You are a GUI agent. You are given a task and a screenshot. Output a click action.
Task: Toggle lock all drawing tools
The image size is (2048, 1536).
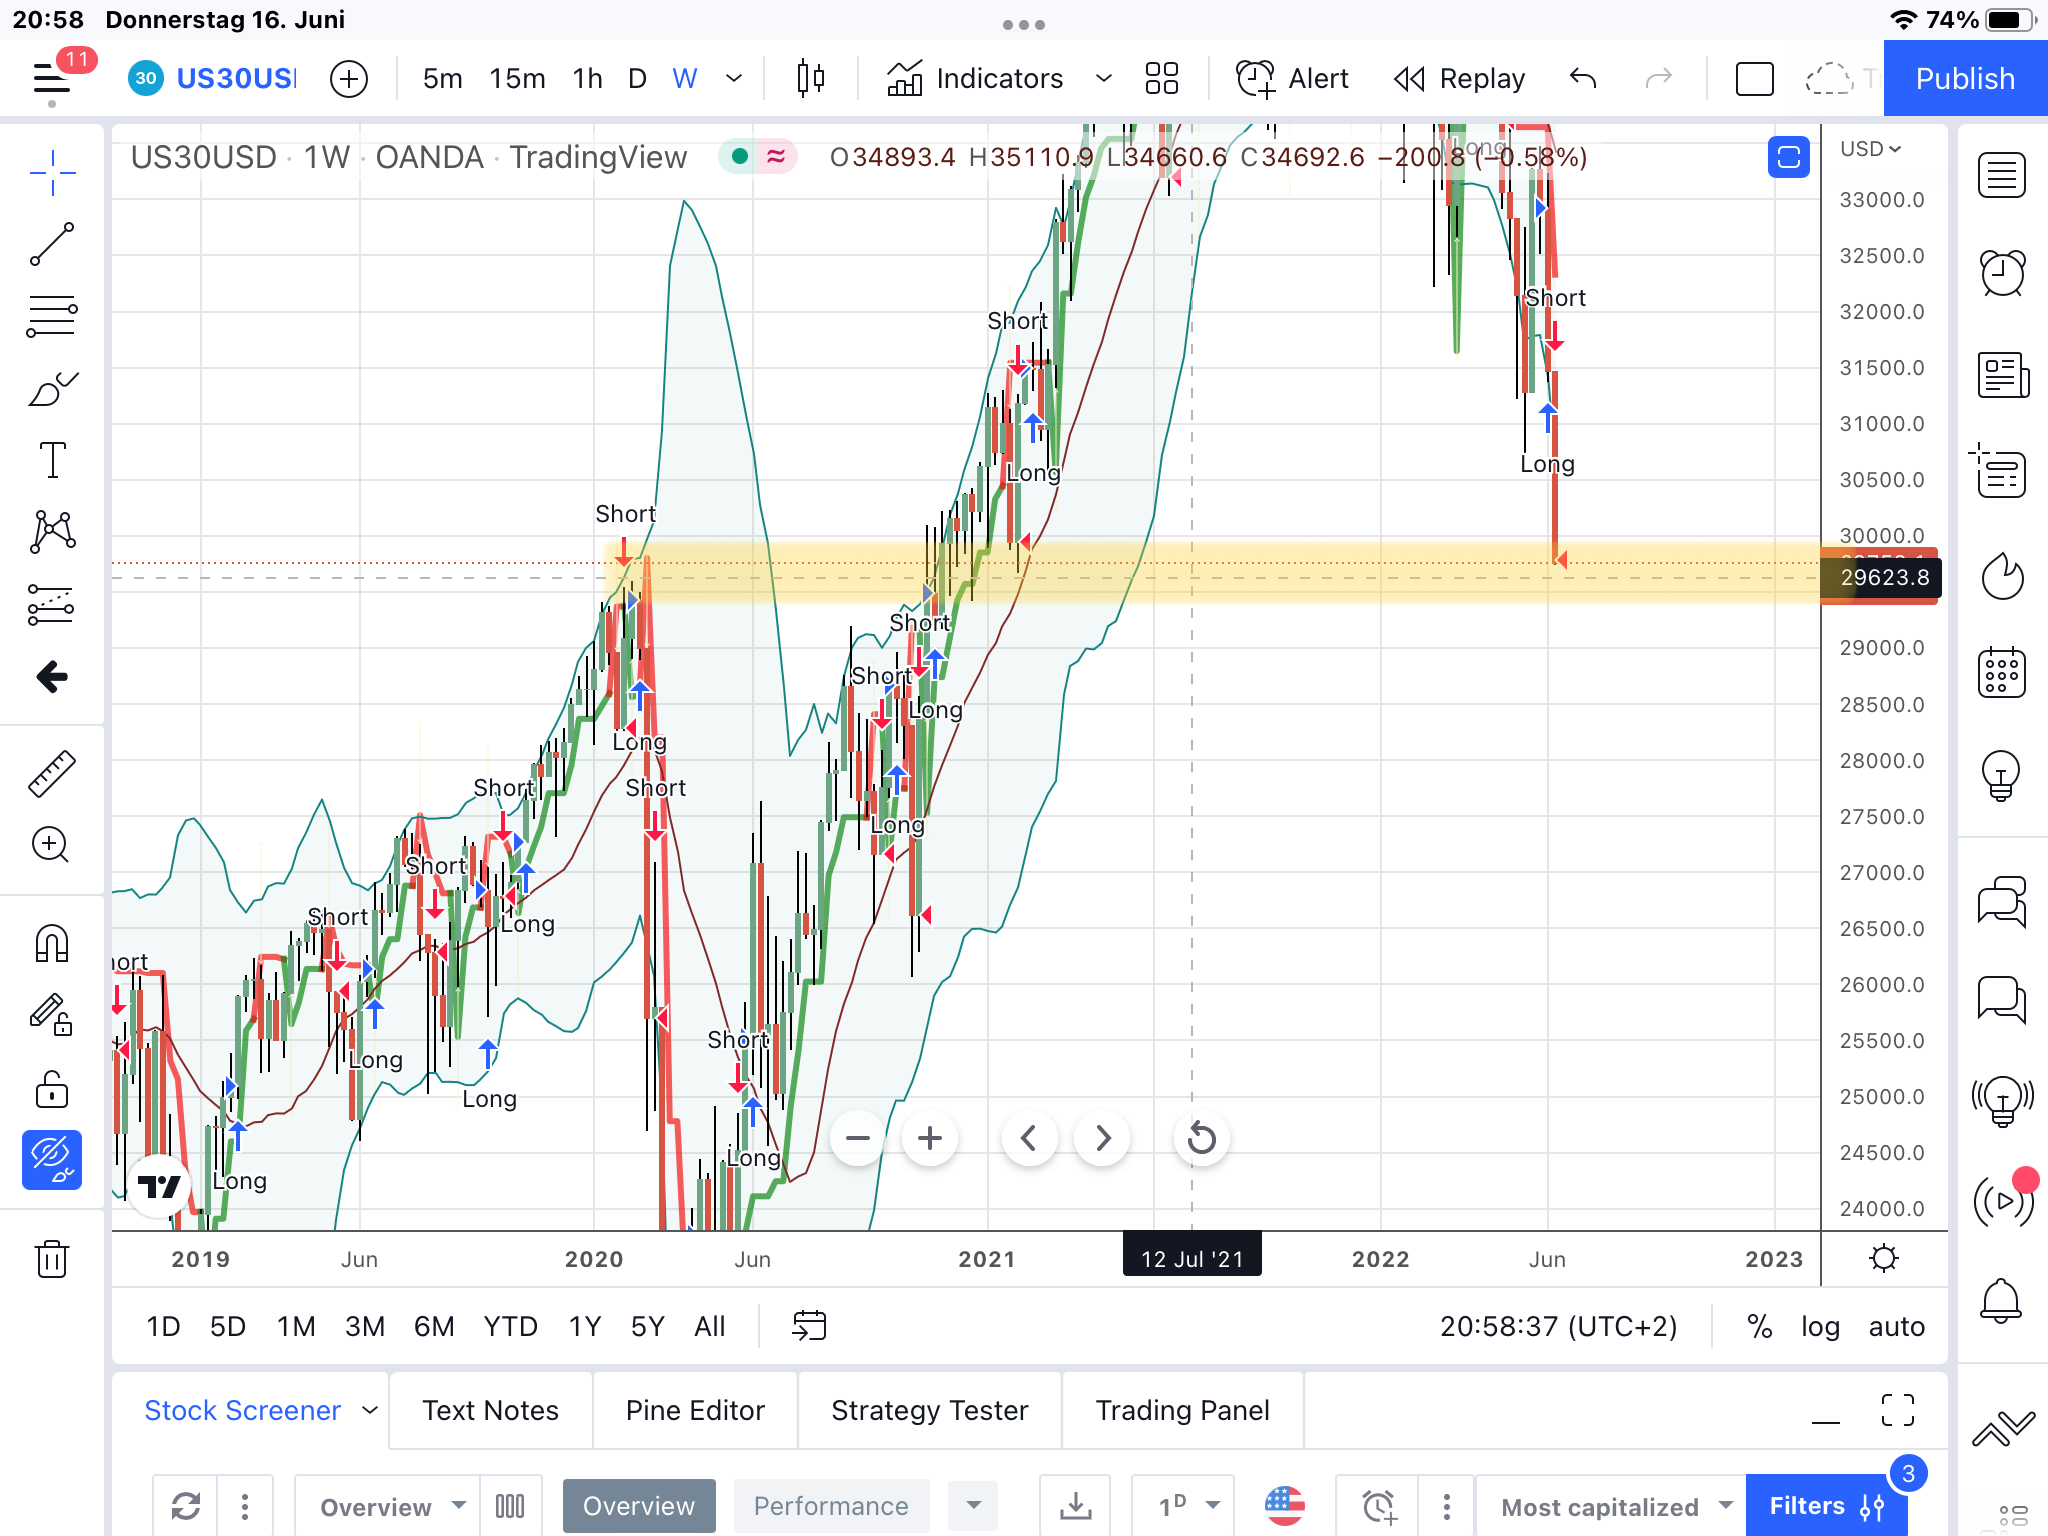[52, 1088]
